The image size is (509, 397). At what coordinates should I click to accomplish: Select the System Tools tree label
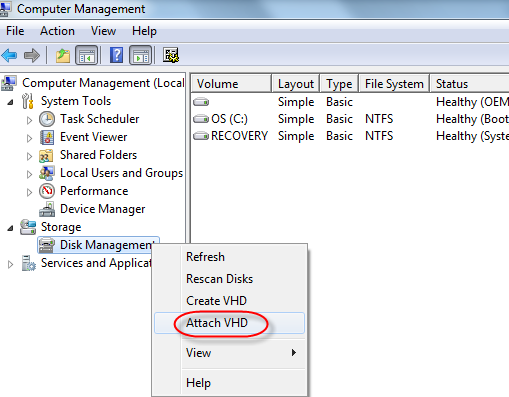[x=76, y=101]
